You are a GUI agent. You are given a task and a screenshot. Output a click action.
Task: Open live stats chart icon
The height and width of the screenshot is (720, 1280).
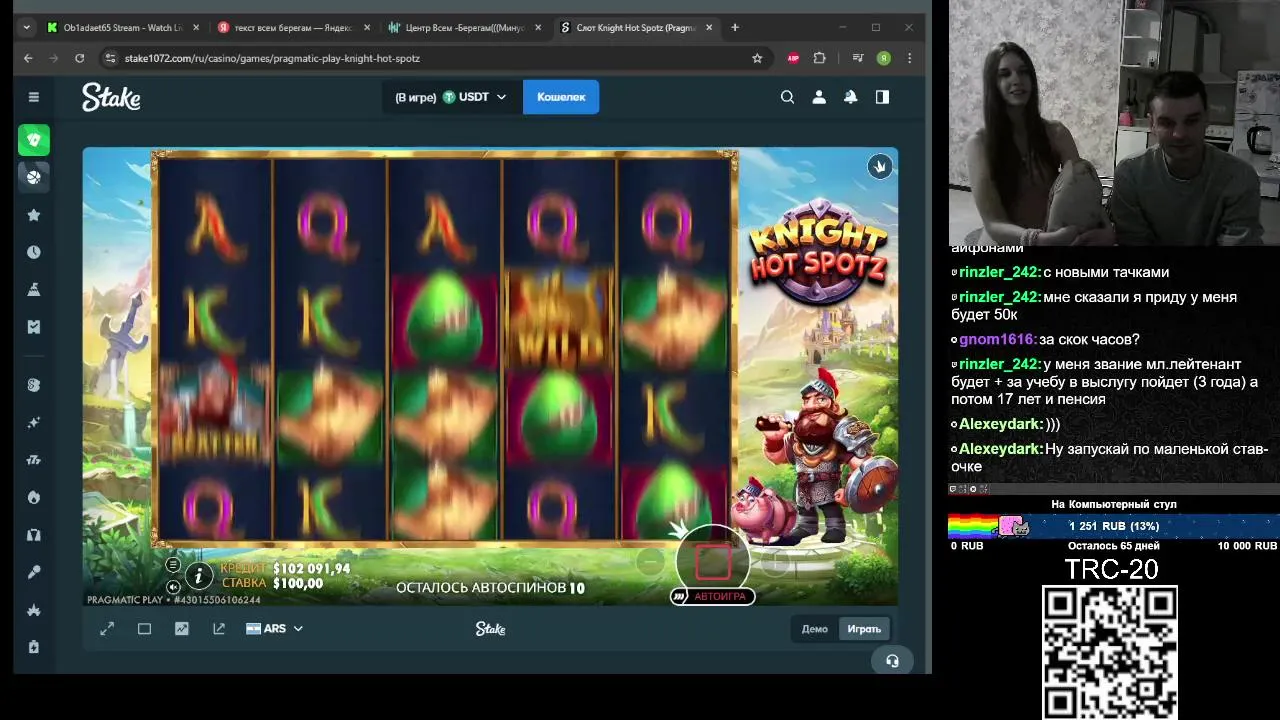[181, 629]
